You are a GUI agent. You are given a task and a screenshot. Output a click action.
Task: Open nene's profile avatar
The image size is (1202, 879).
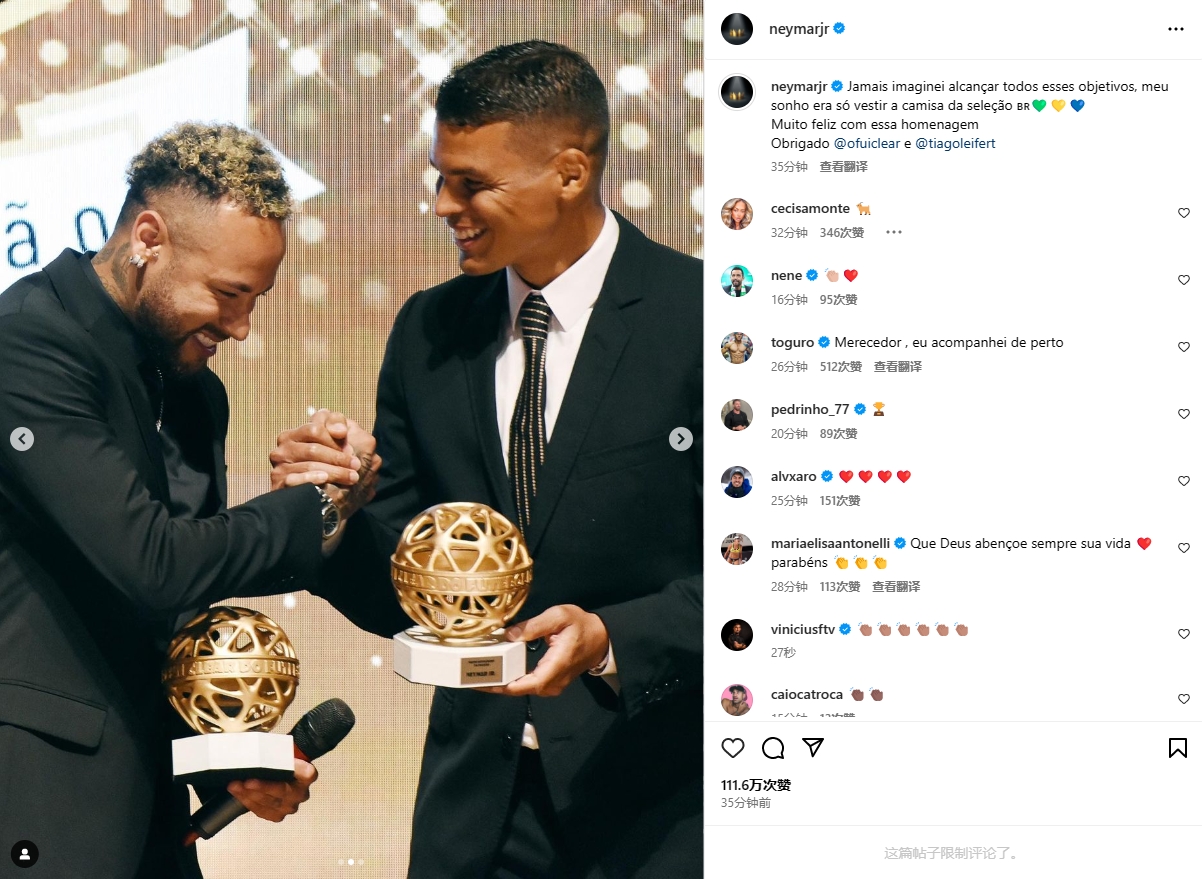[x=737, y=281]
